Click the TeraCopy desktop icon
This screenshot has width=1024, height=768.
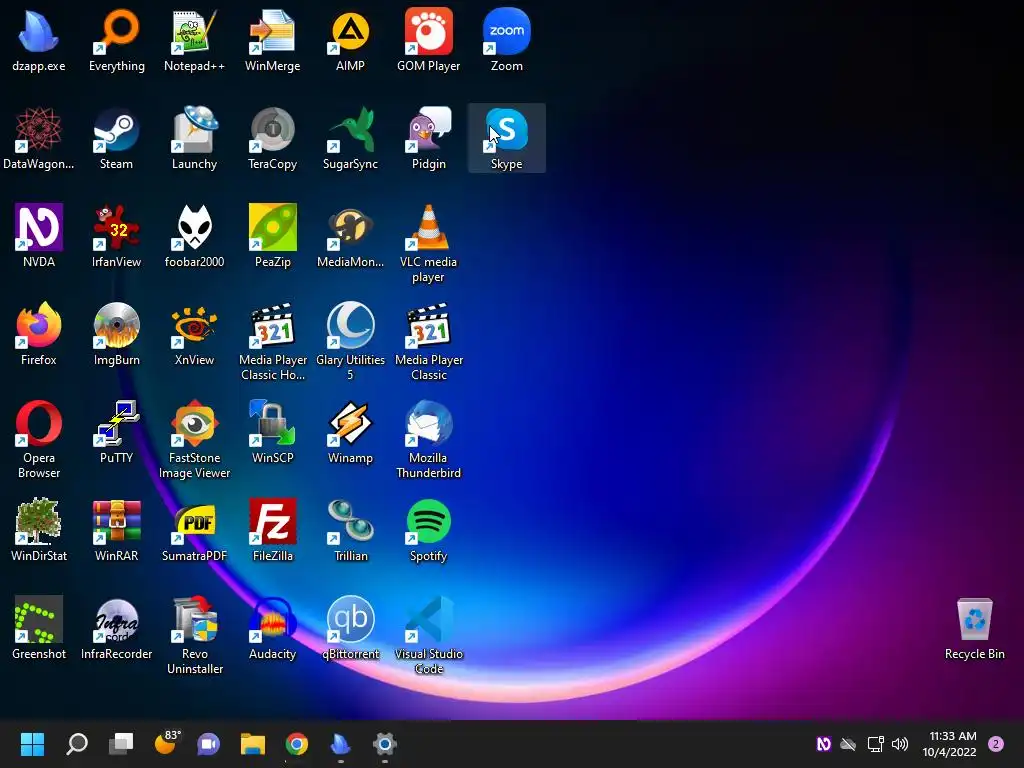click(272, 137)
